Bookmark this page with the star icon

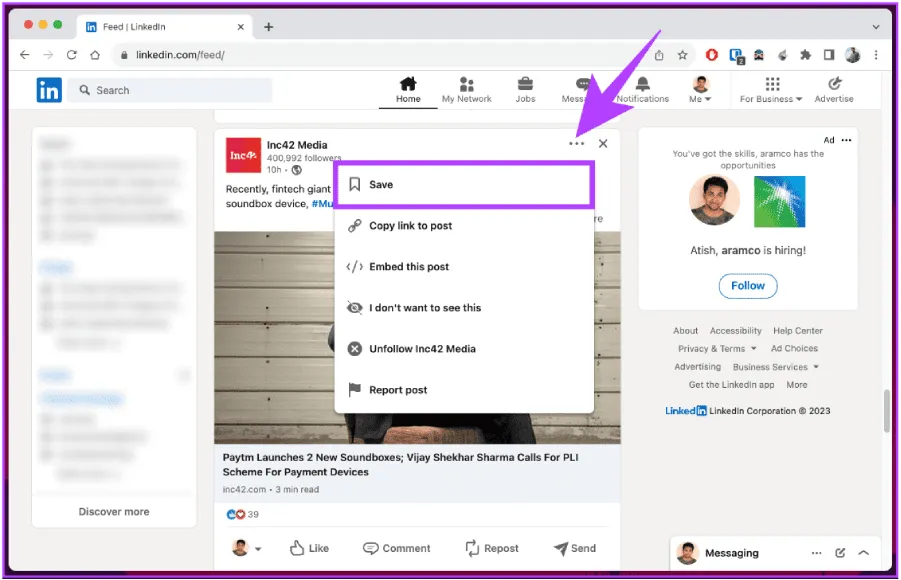coord(682,55)
